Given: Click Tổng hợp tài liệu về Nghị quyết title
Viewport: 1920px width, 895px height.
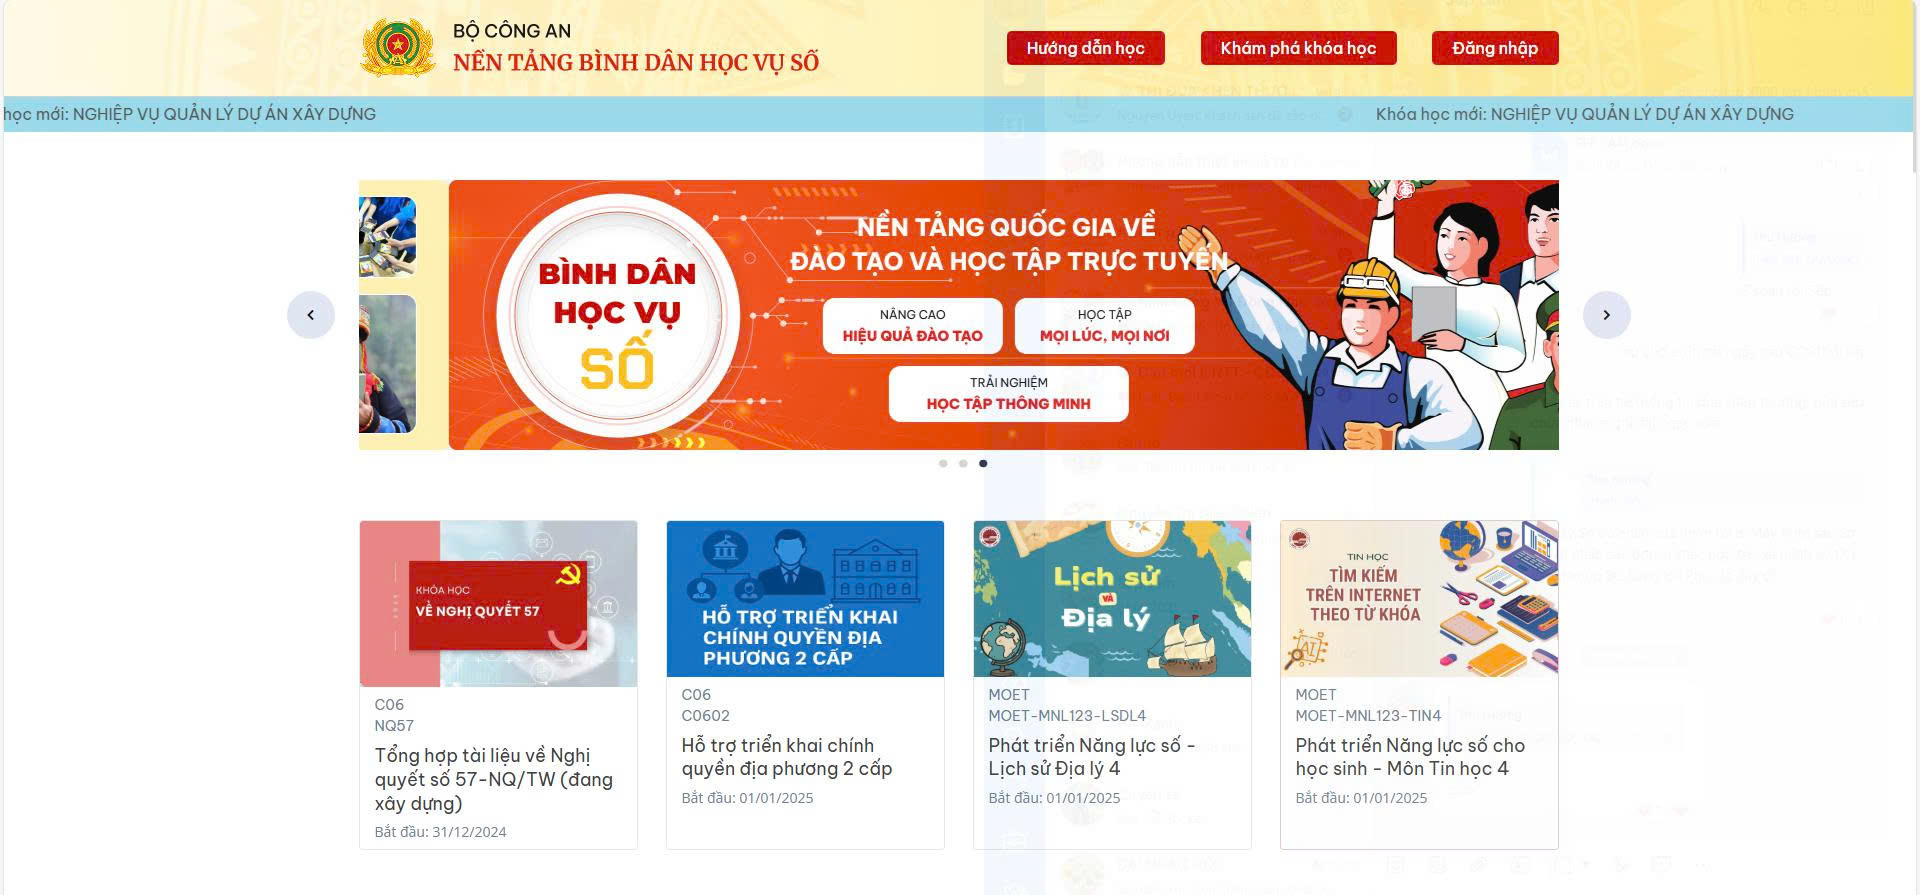Looking at the screenshot, I should coord(494,779).
